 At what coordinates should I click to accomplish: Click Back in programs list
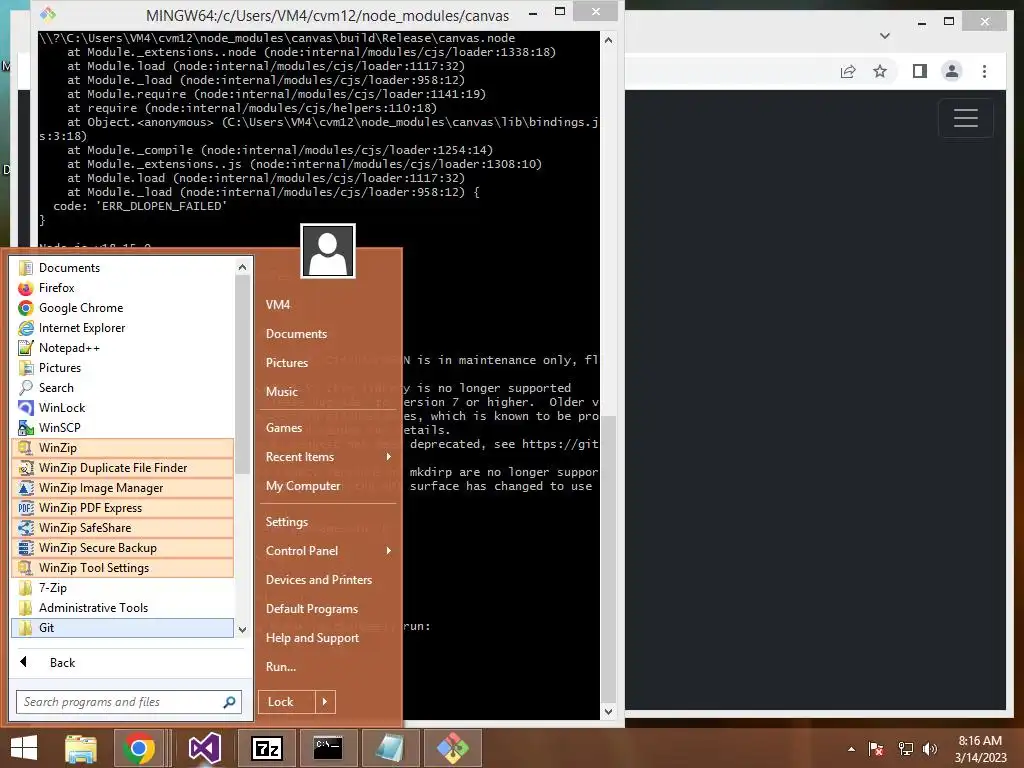(x=62, y=663)
